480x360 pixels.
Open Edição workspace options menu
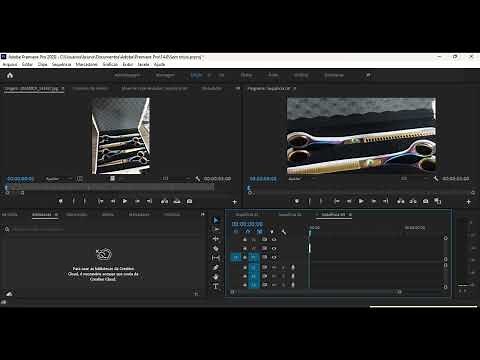click(209, 75)
